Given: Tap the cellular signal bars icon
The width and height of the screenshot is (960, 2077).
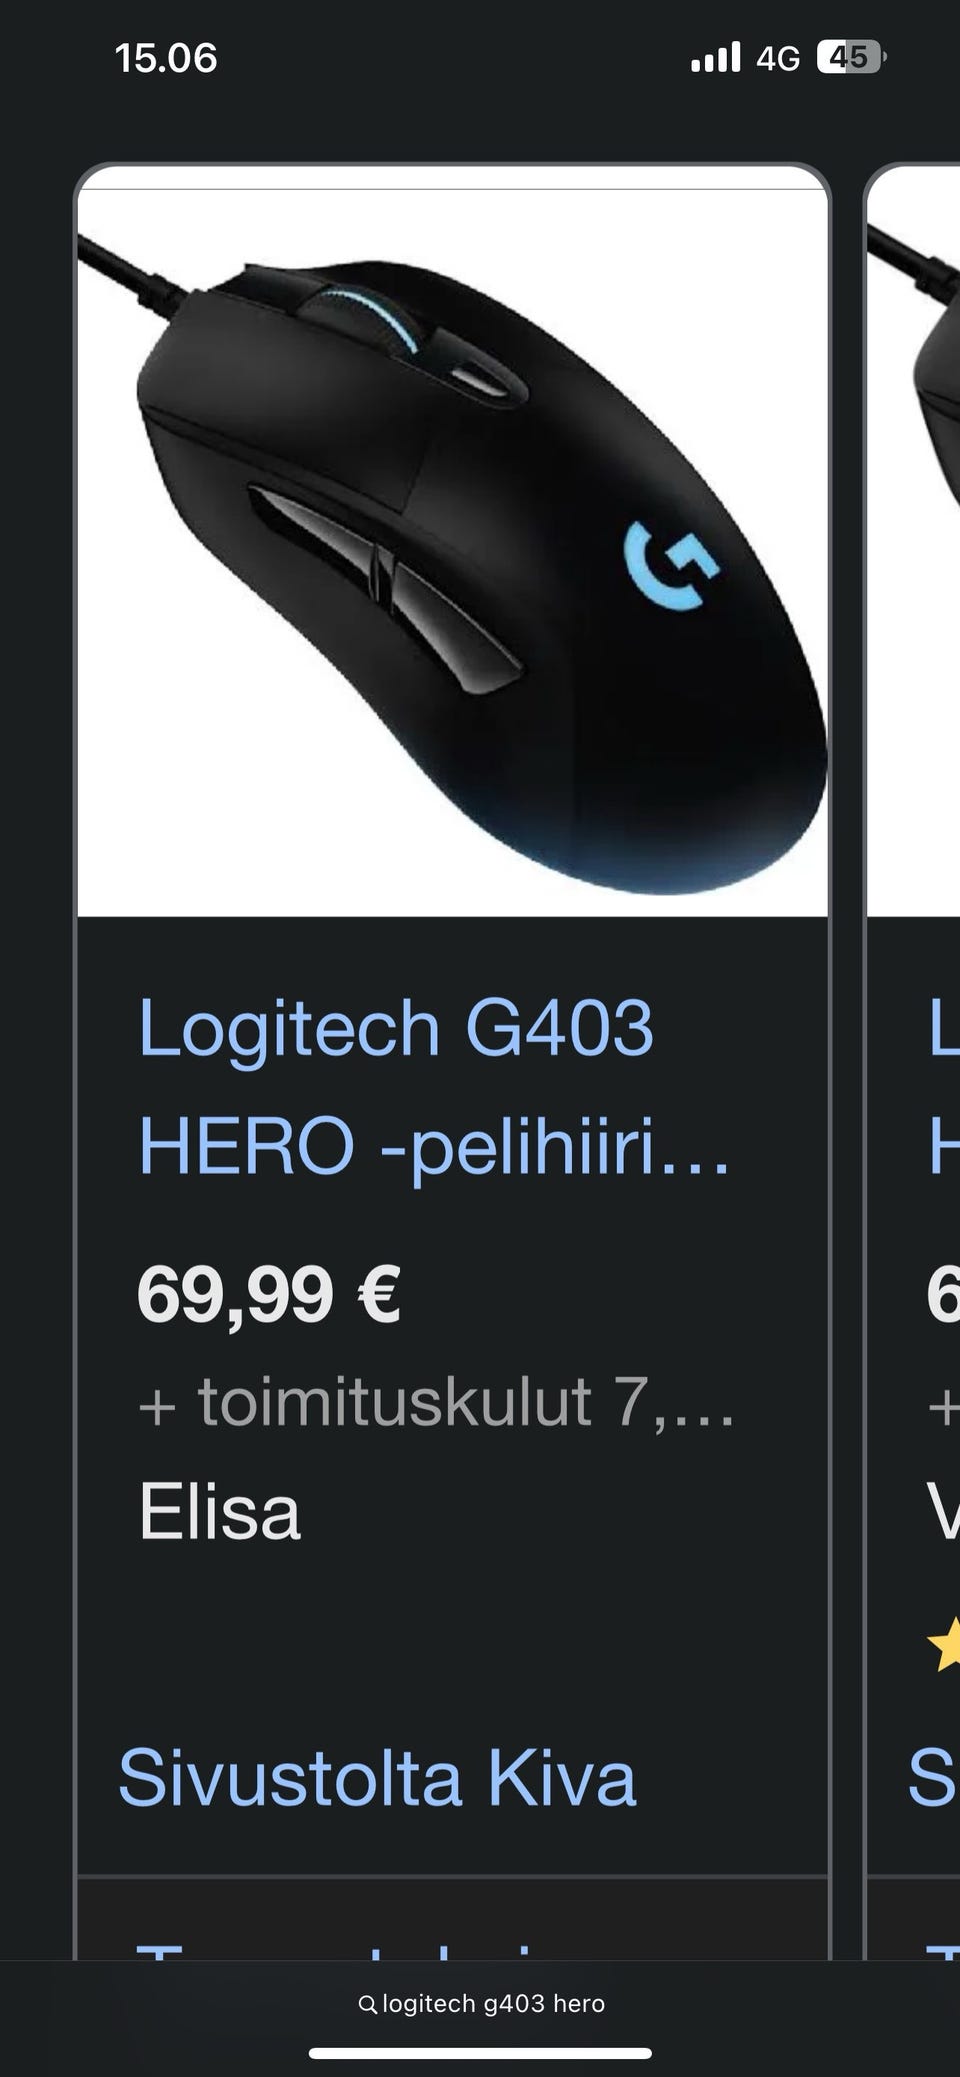Looking at the screenshot, I should click(716, 57).
